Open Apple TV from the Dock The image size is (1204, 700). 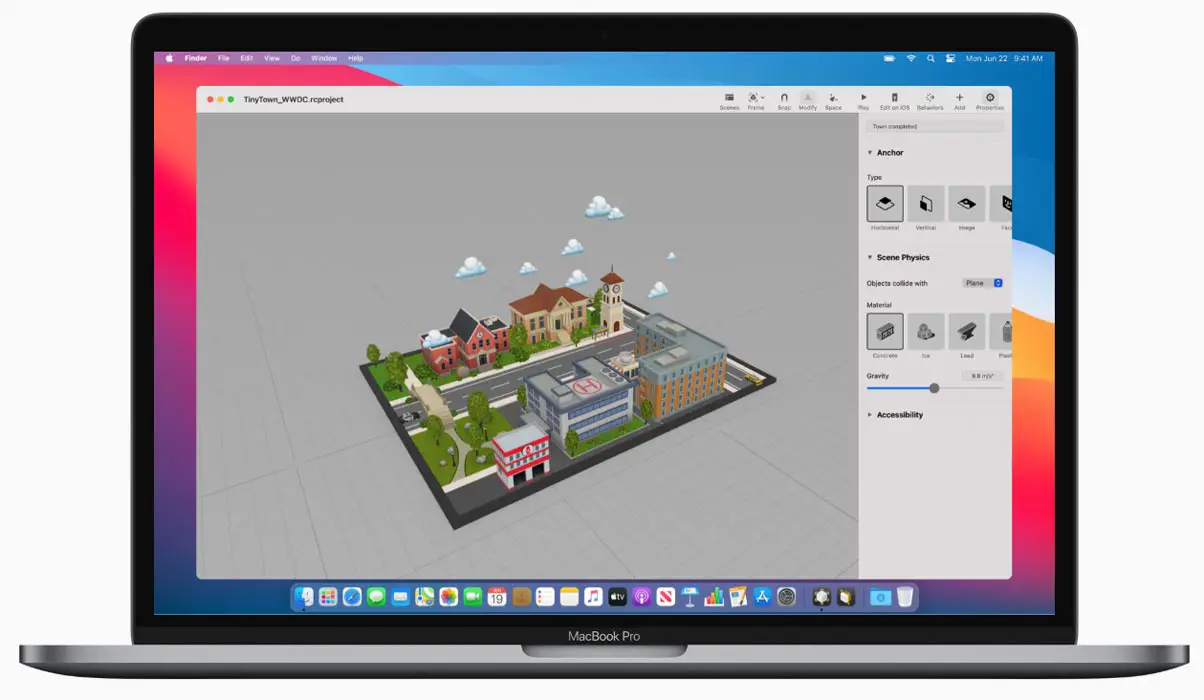[x=618, y=597]
